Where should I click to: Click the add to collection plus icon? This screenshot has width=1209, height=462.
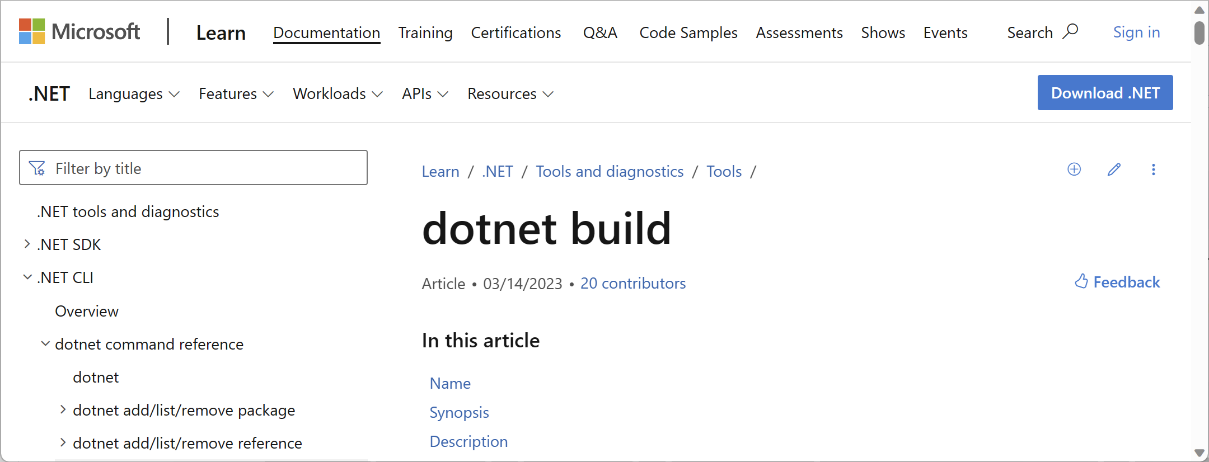tap(1074, 170)
